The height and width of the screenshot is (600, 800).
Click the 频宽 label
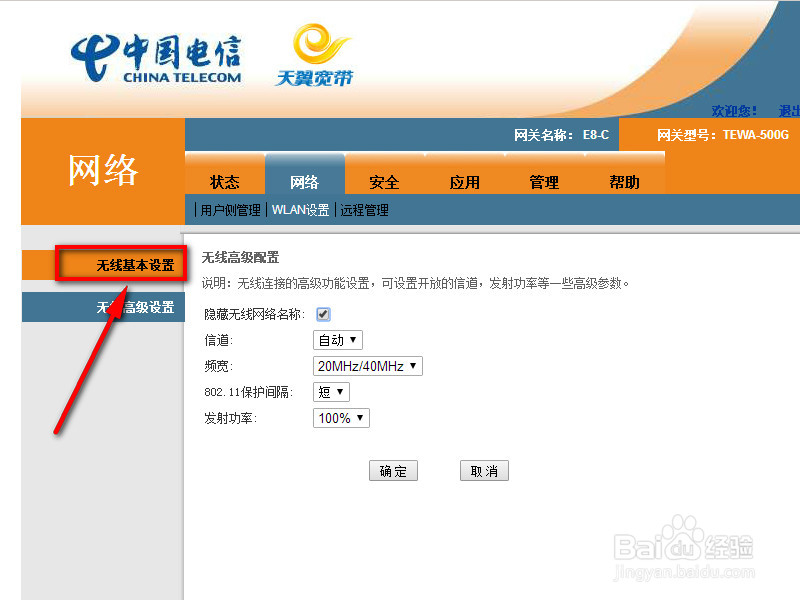click(x=218, y=366)
